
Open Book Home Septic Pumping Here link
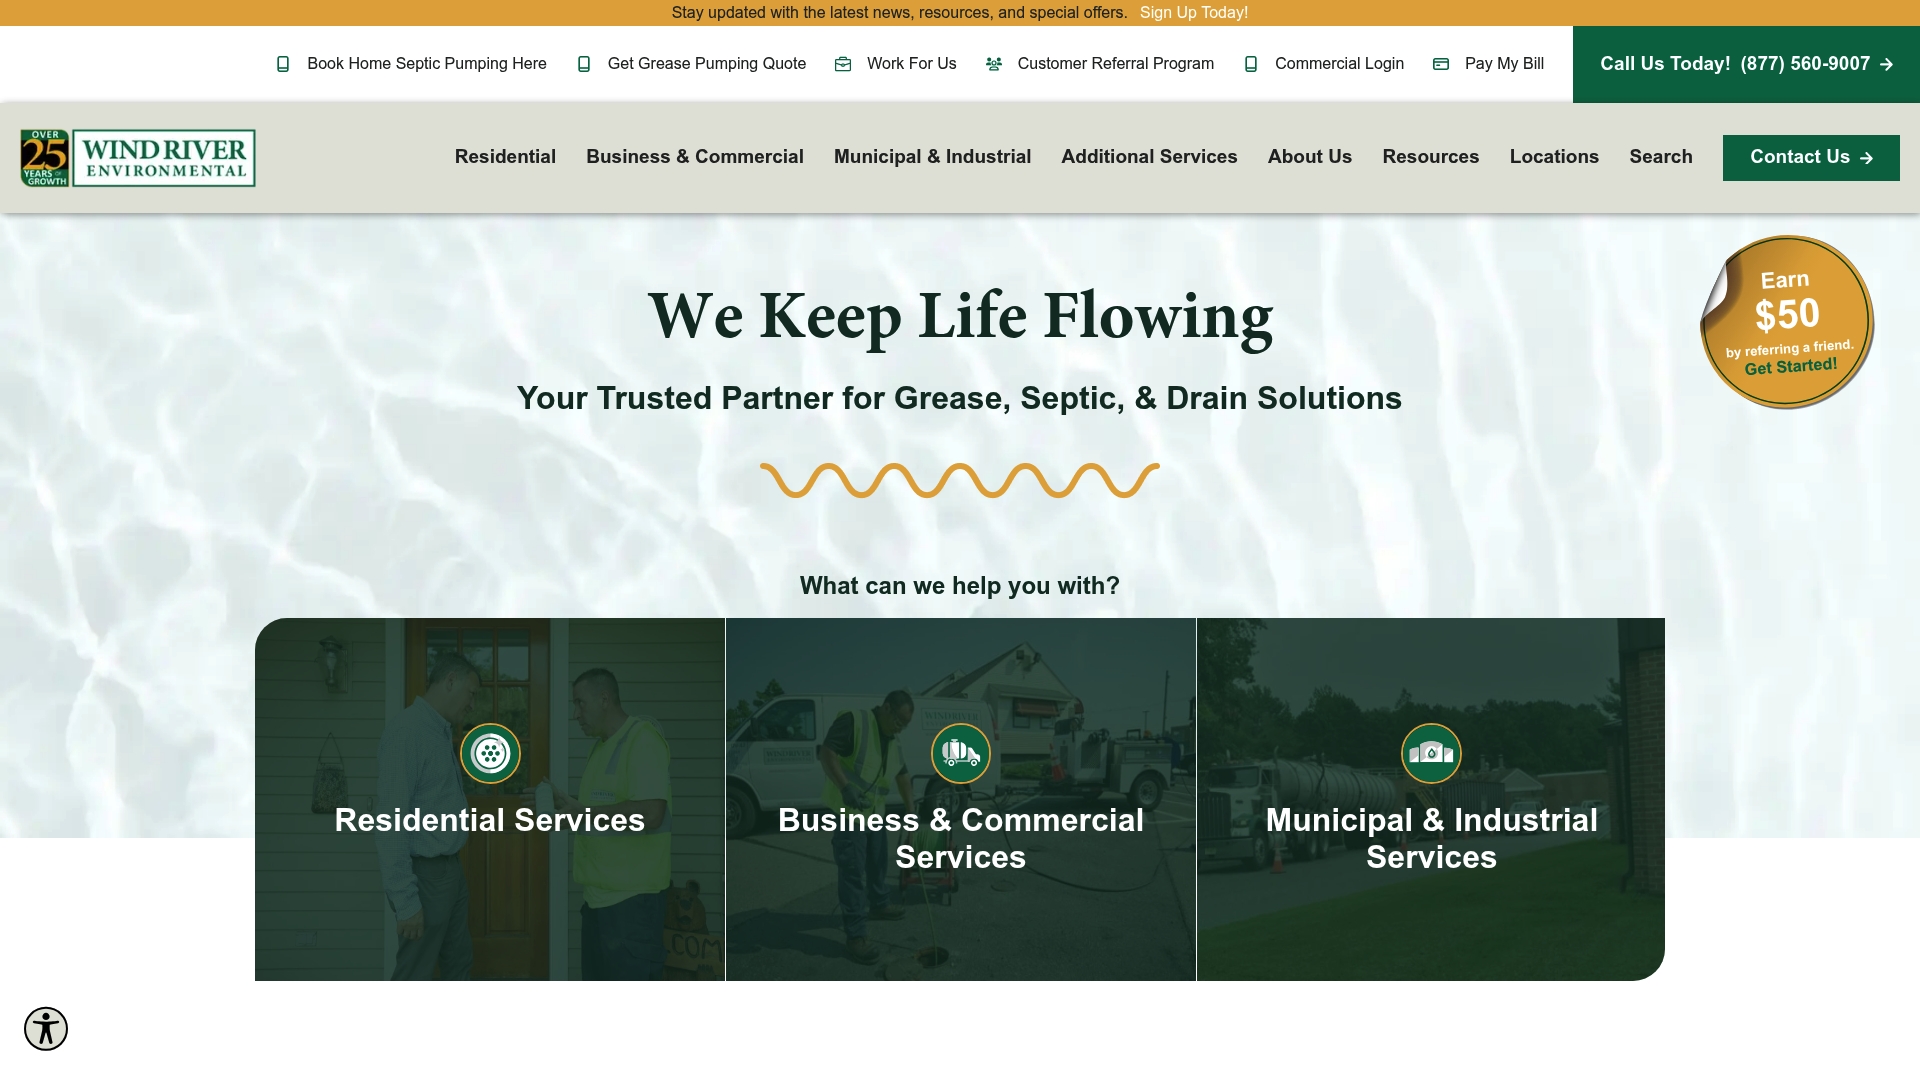click(x=426, y=64)
